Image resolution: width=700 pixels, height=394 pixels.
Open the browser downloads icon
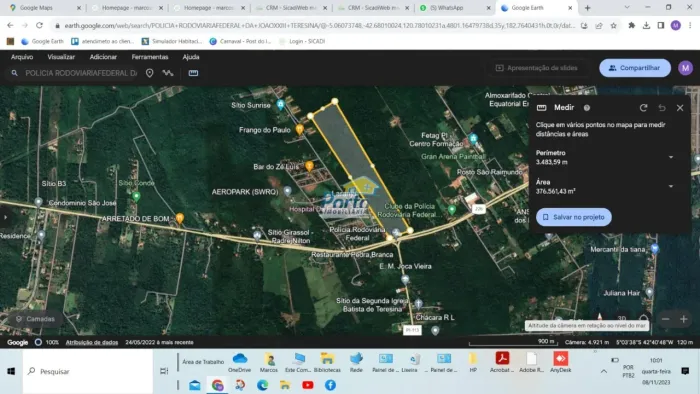click(x=646, y=25)
